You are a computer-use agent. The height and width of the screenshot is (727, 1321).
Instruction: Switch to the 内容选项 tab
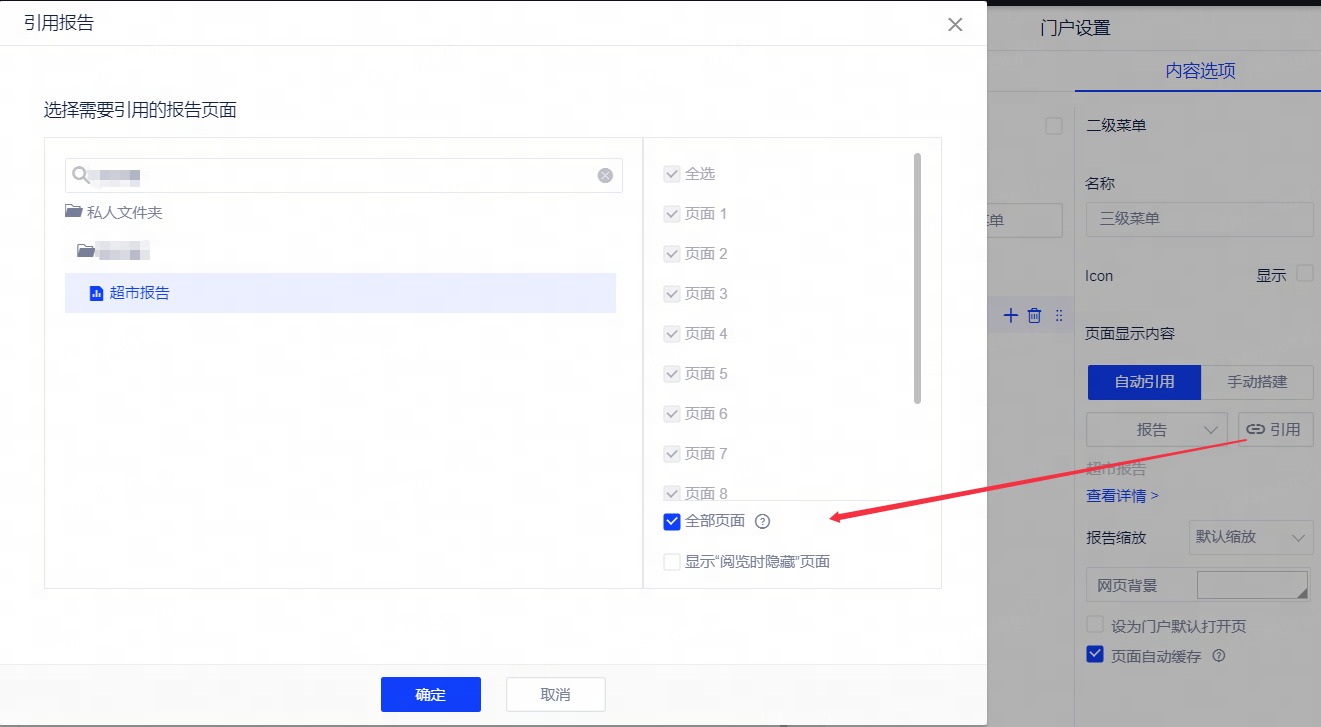tap(1200, 71)
